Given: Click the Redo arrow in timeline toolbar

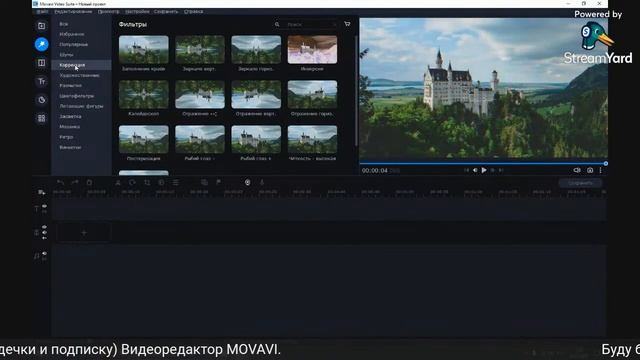Looking at the screenshot, I should [x=75, y=182].
